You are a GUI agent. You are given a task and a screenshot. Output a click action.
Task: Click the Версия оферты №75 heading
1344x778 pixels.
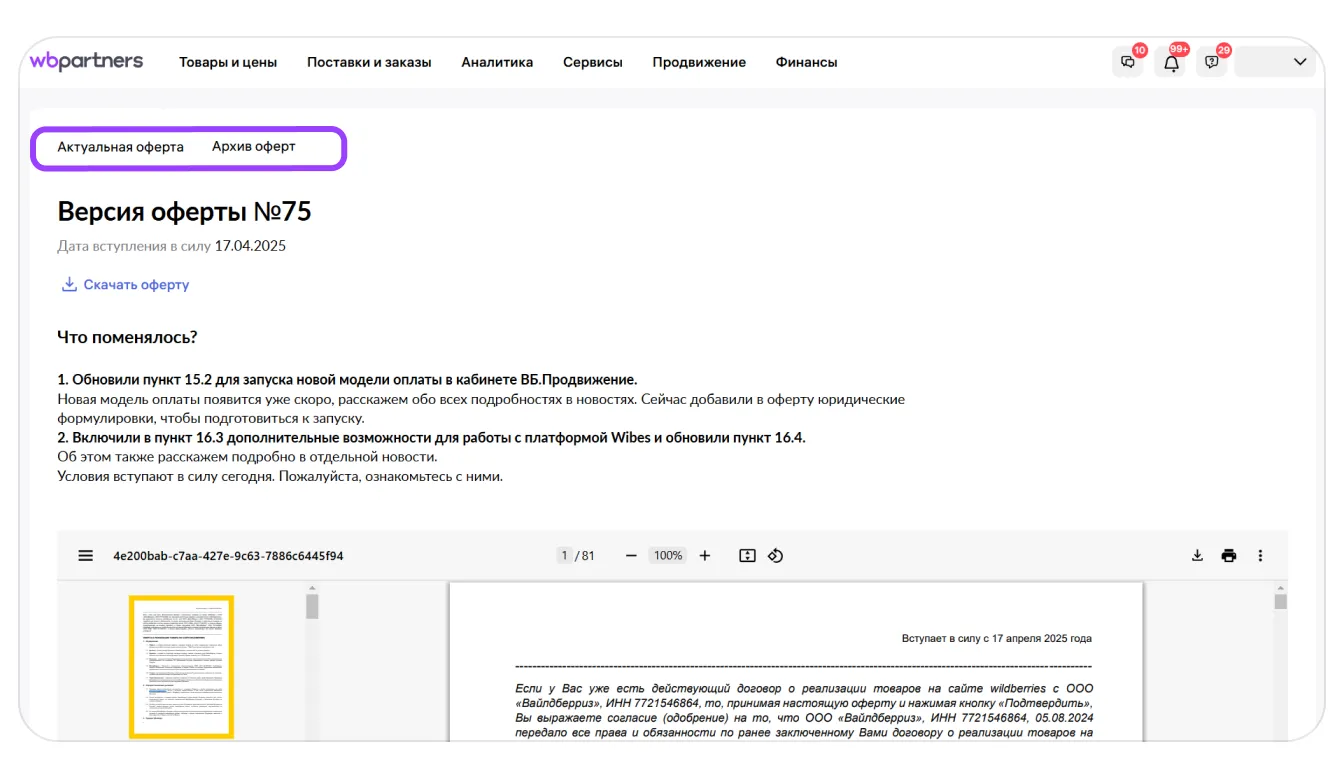click(185, 212)
